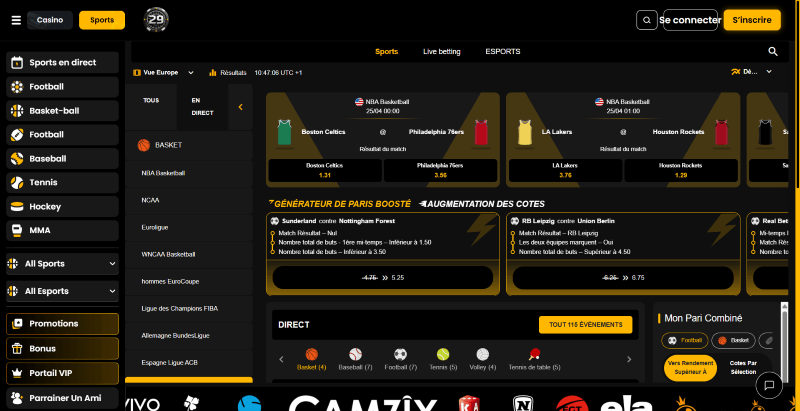Click the LA Lakers yellow jersey
Image resolution: width=800 pixels, height=411 pixels.
(524, 132)
